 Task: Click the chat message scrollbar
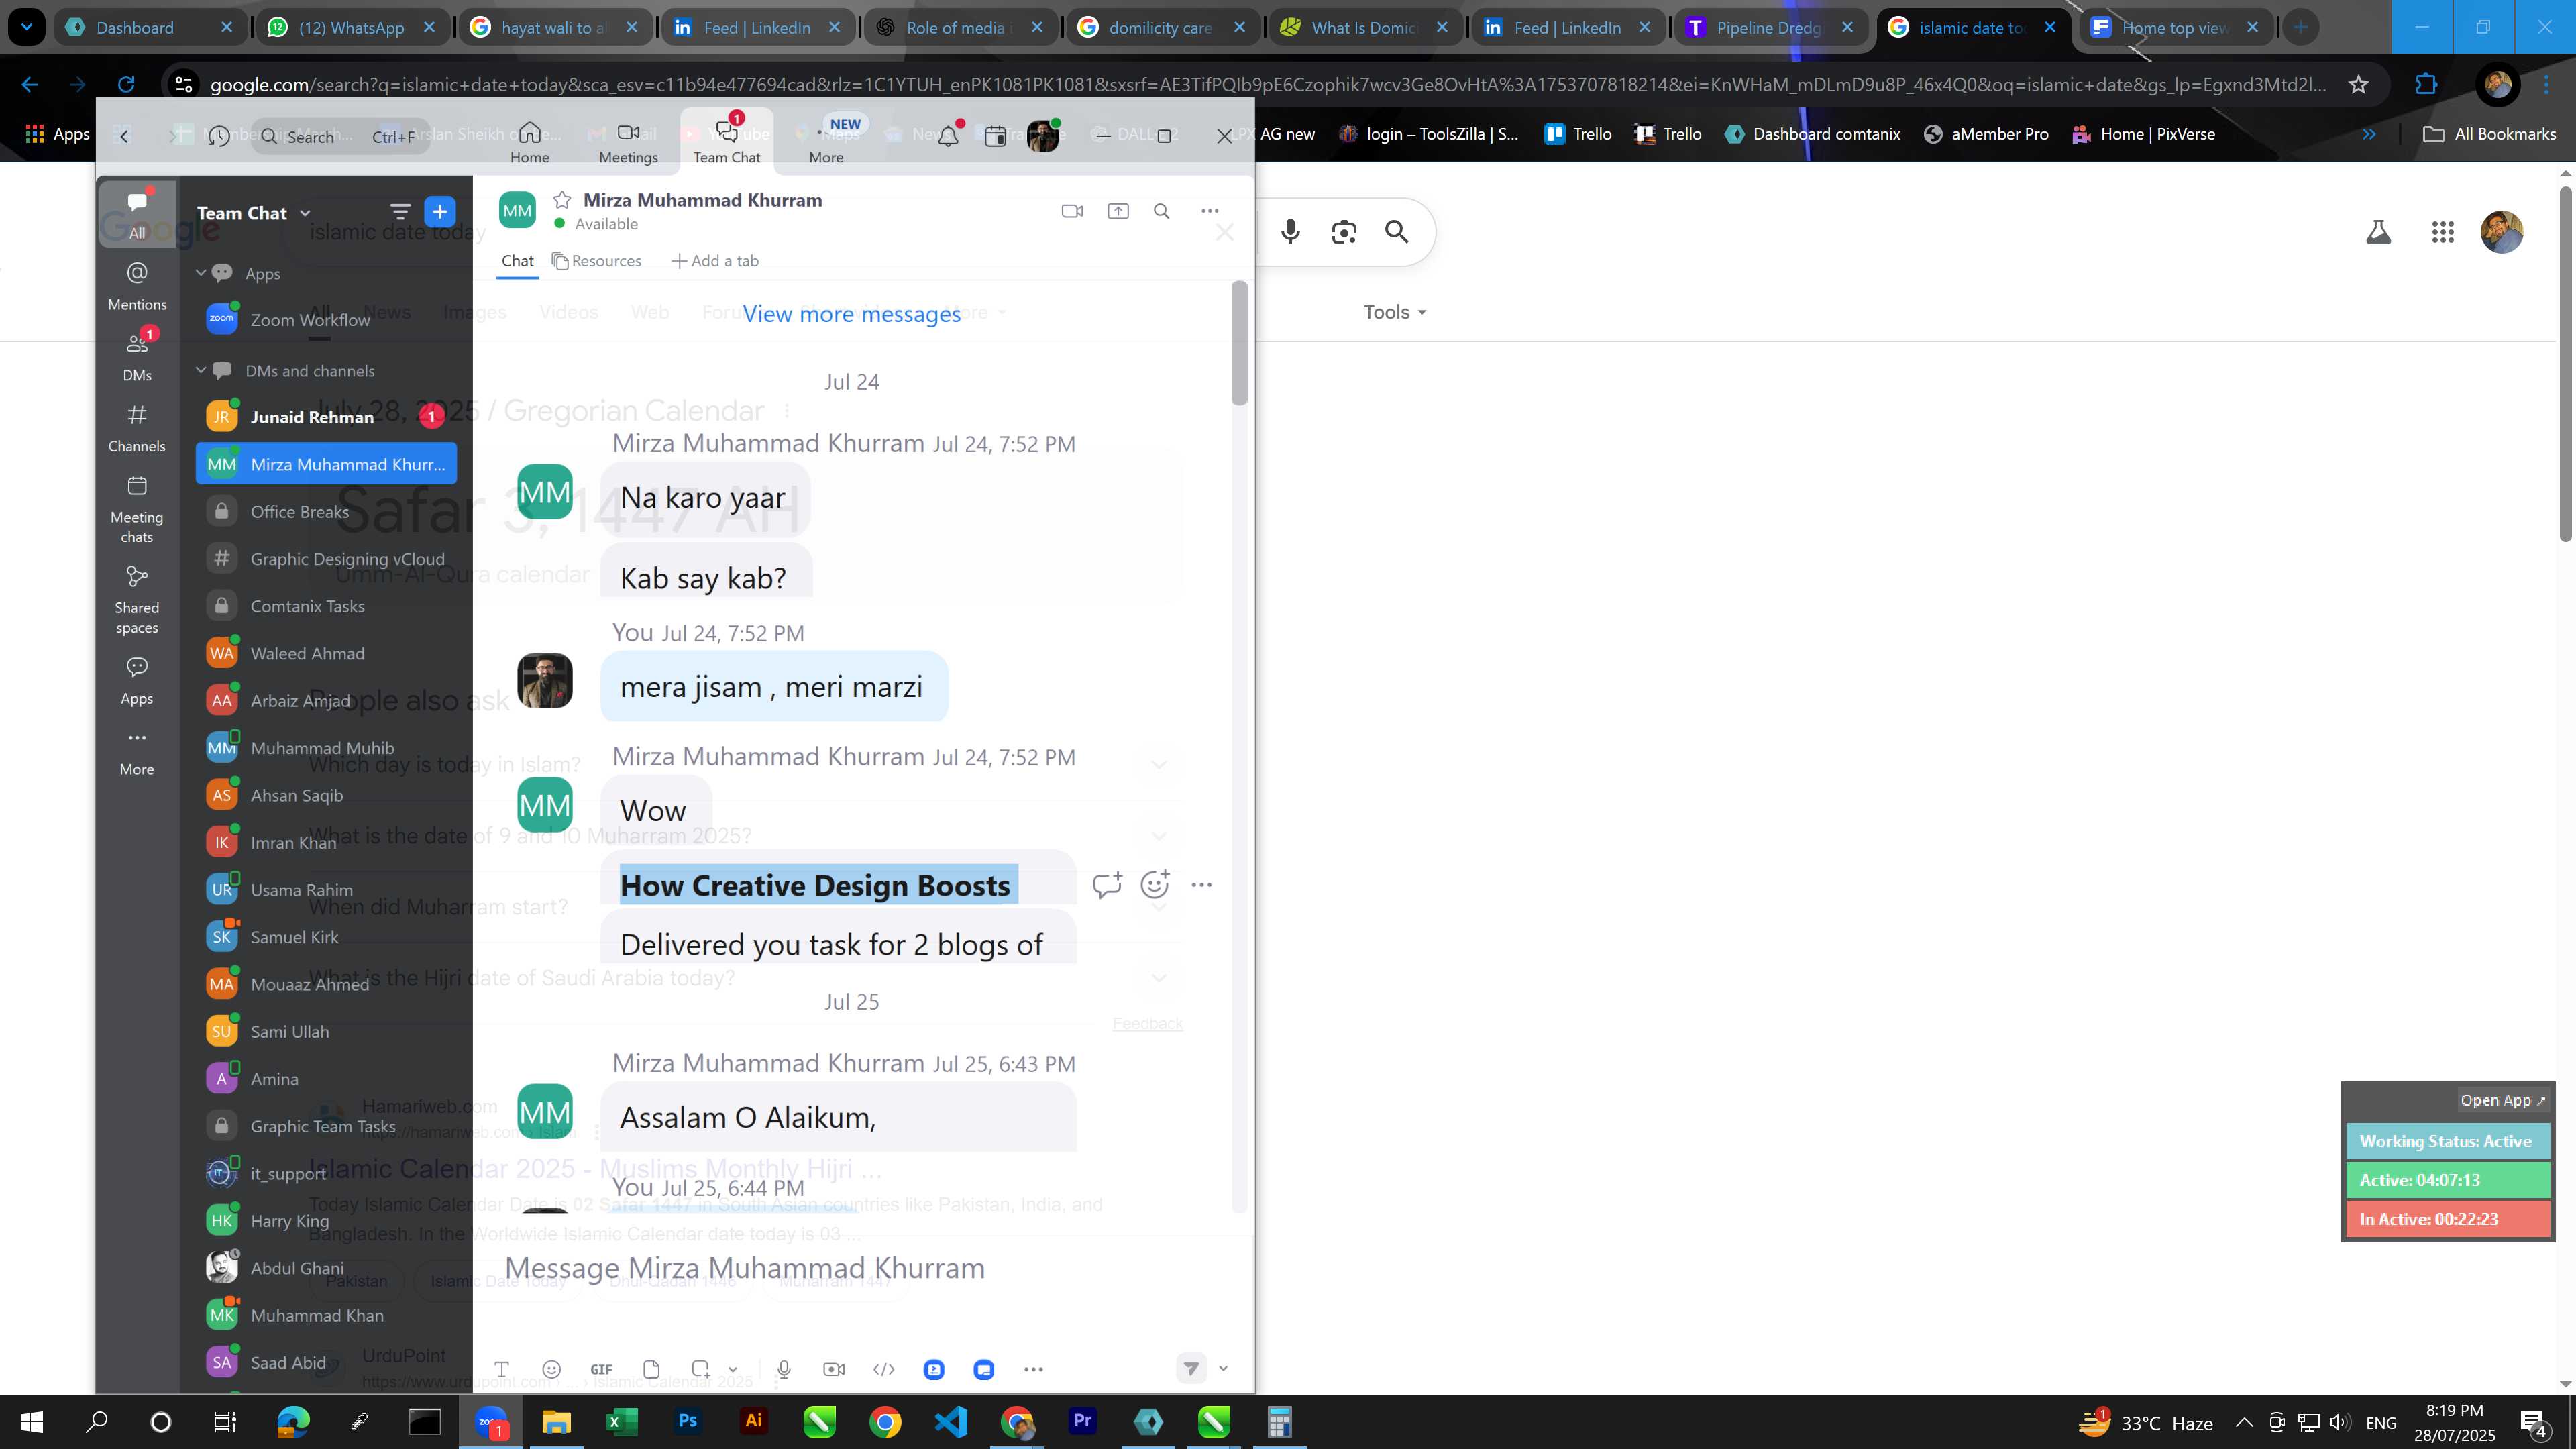point(1239,343)
